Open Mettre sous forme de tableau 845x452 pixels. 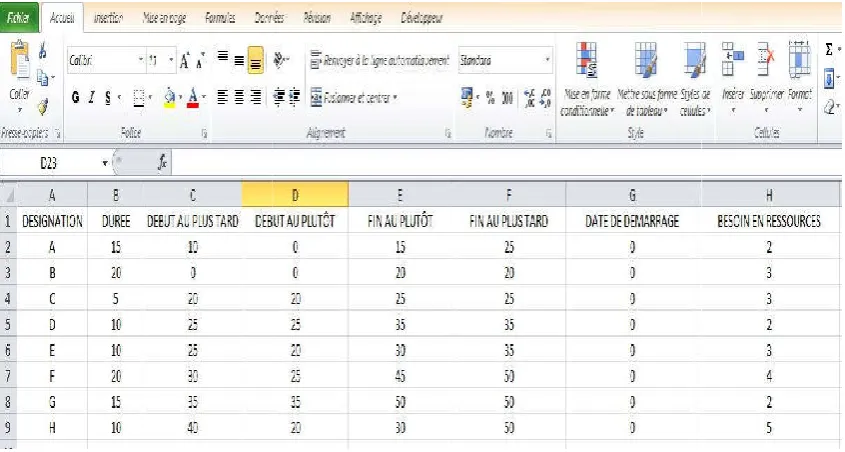click(x=647, y=79)
